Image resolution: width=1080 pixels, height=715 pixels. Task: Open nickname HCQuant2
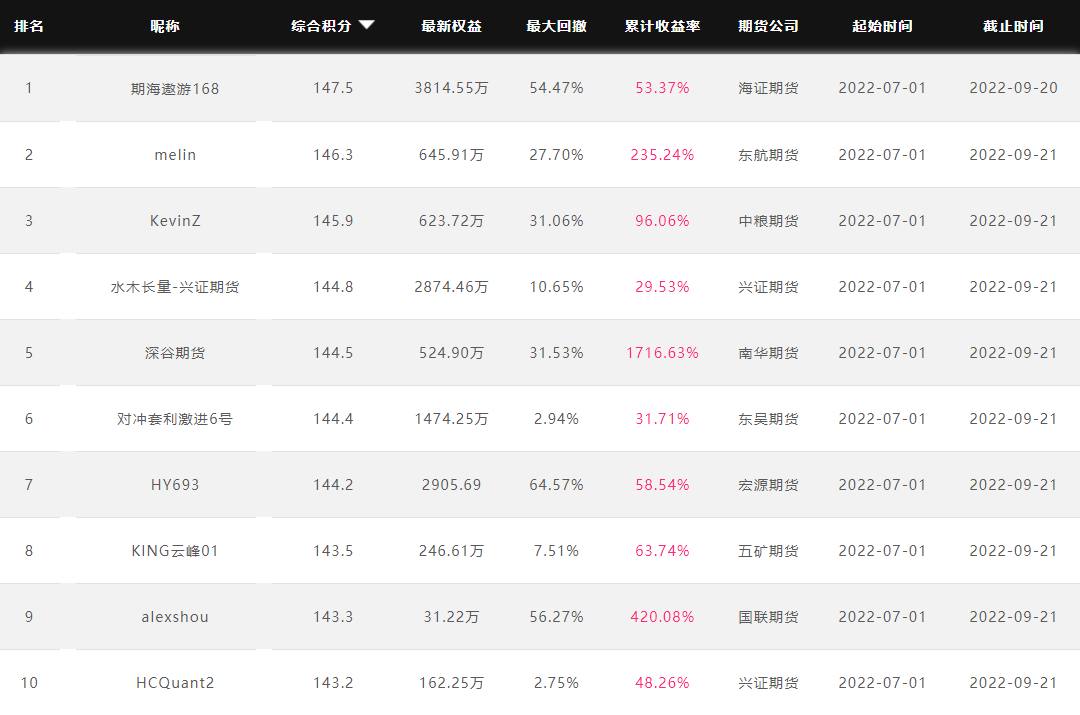coord(175,683)
